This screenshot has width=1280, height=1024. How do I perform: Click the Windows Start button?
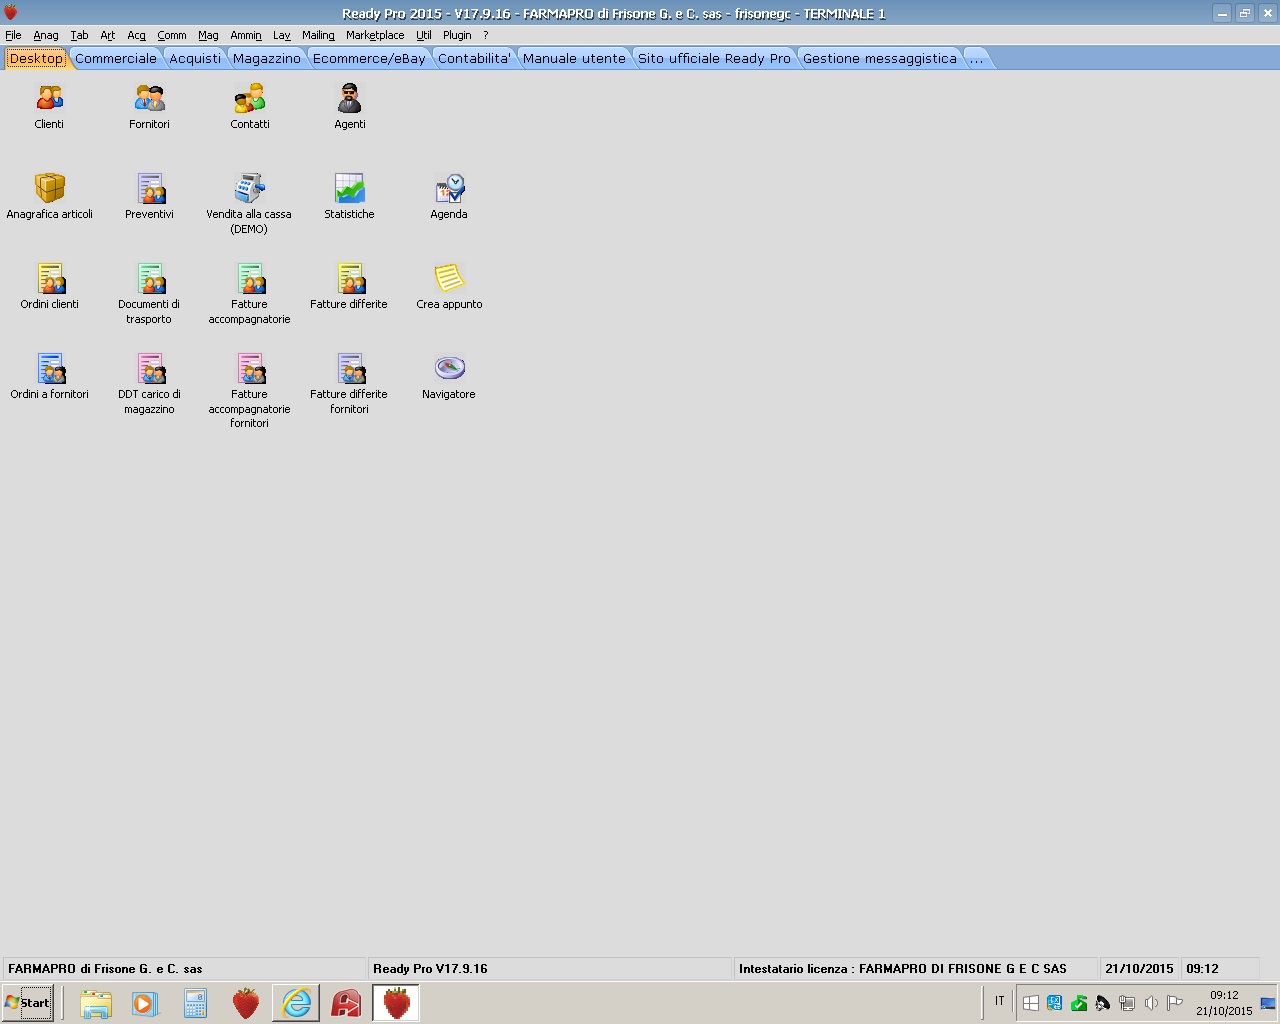28,1003
